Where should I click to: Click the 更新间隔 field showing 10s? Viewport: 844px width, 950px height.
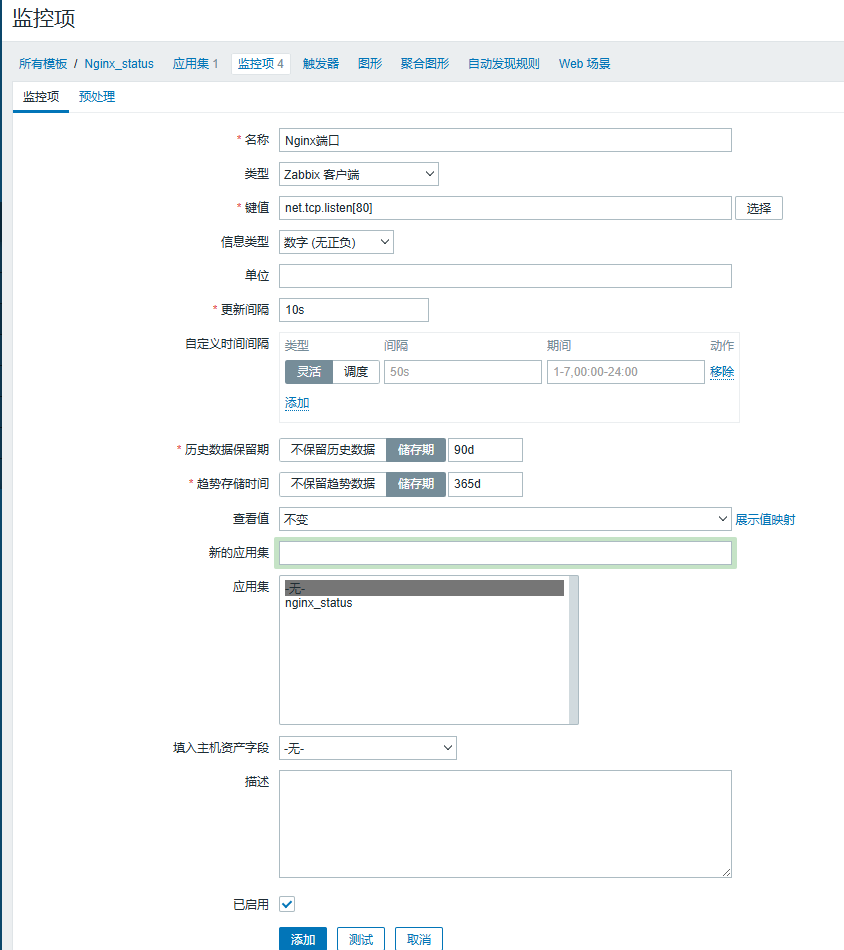[x=354, y=310]
